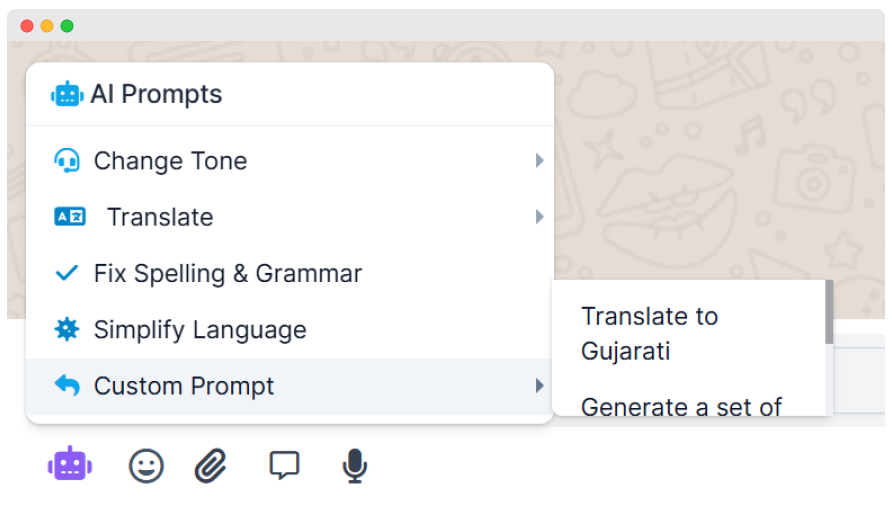Expand the Custom Prompt submenu arrow
Image resolution: width=892 pixels, height=515 pixels.
coord(539,386)
